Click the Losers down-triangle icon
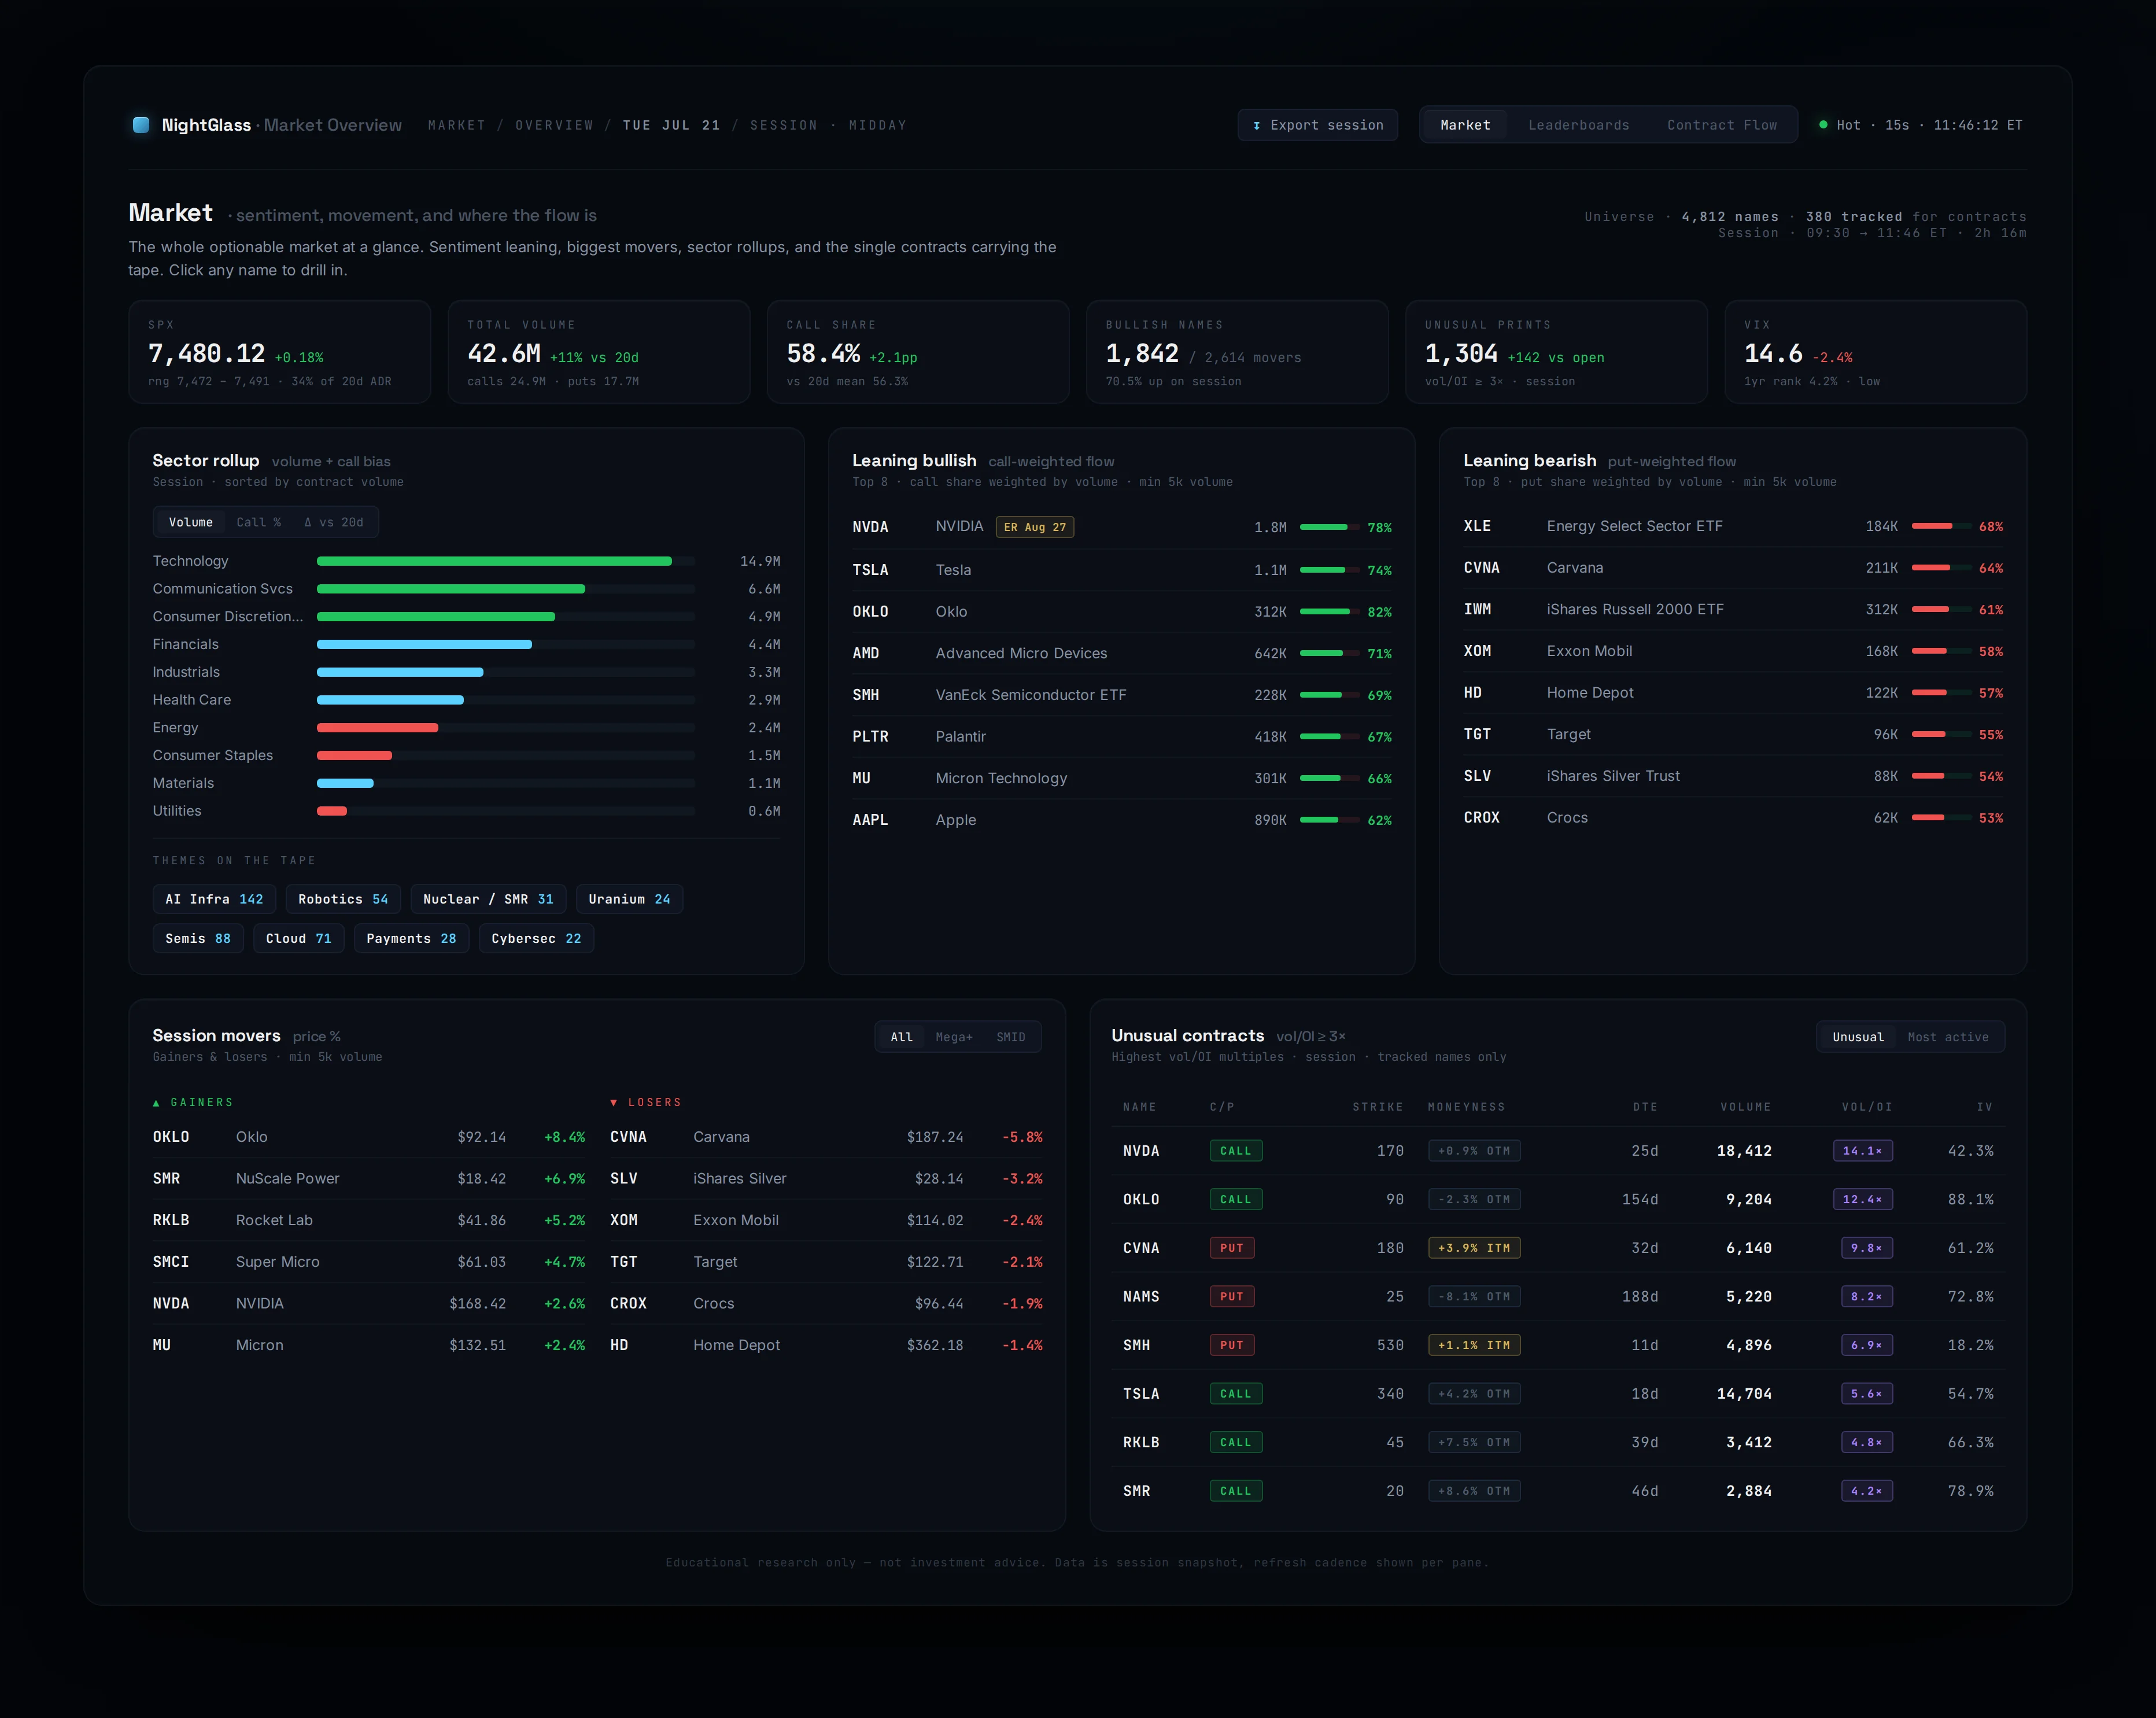2156x1718 pixels. point(614,1102)
